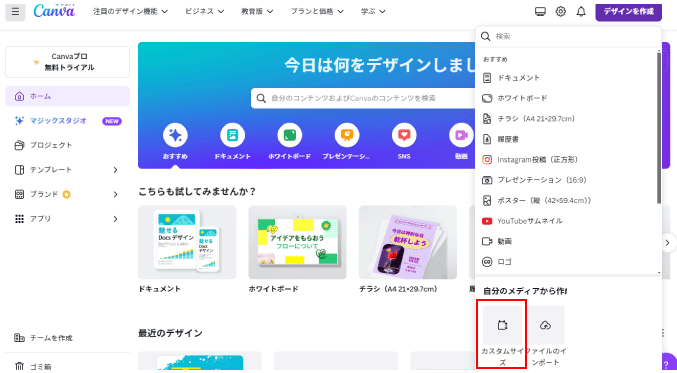Click the デザインを作成 button

pos(628,12)
